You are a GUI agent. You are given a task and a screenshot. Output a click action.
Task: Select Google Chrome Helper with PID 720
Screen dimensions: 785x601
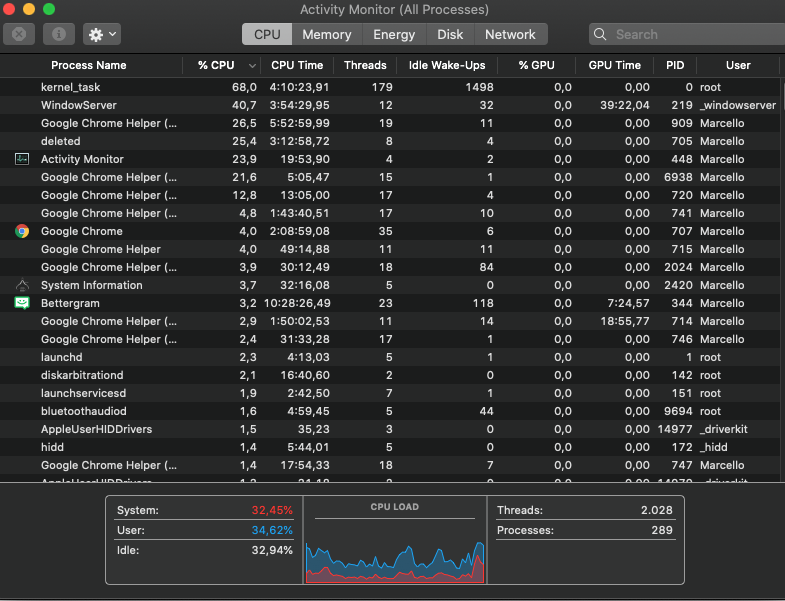pos(390,195)
